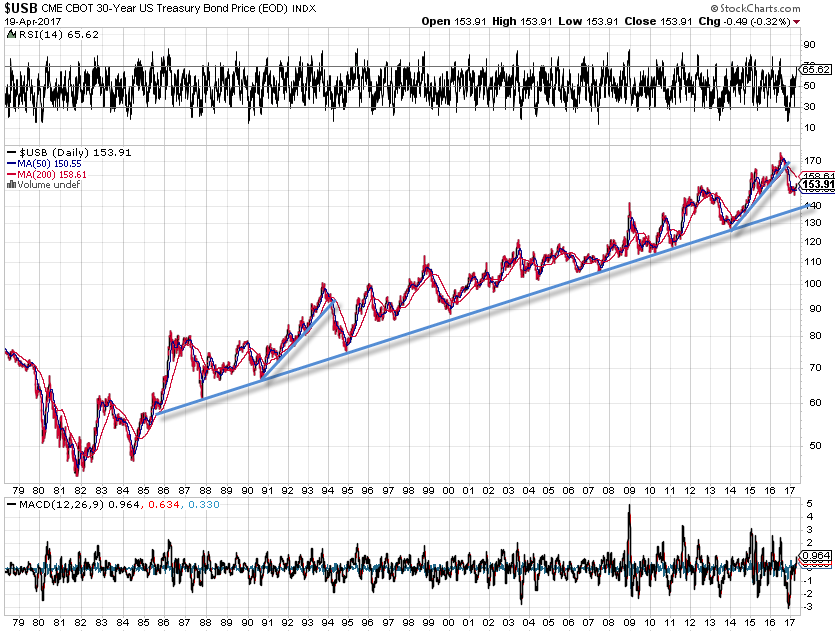Click the 100 price axis label
The image size is (835, 632).
click(813, 284)
